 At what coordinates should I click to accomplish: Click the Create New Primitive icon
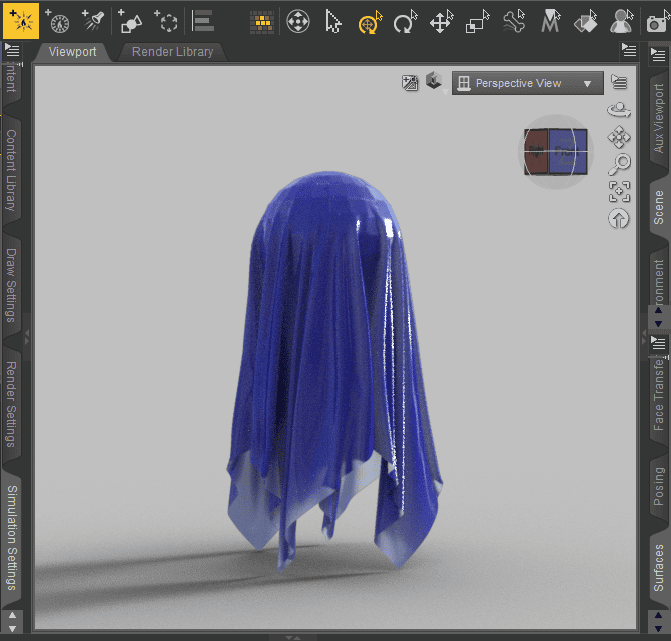coord(130,21)
